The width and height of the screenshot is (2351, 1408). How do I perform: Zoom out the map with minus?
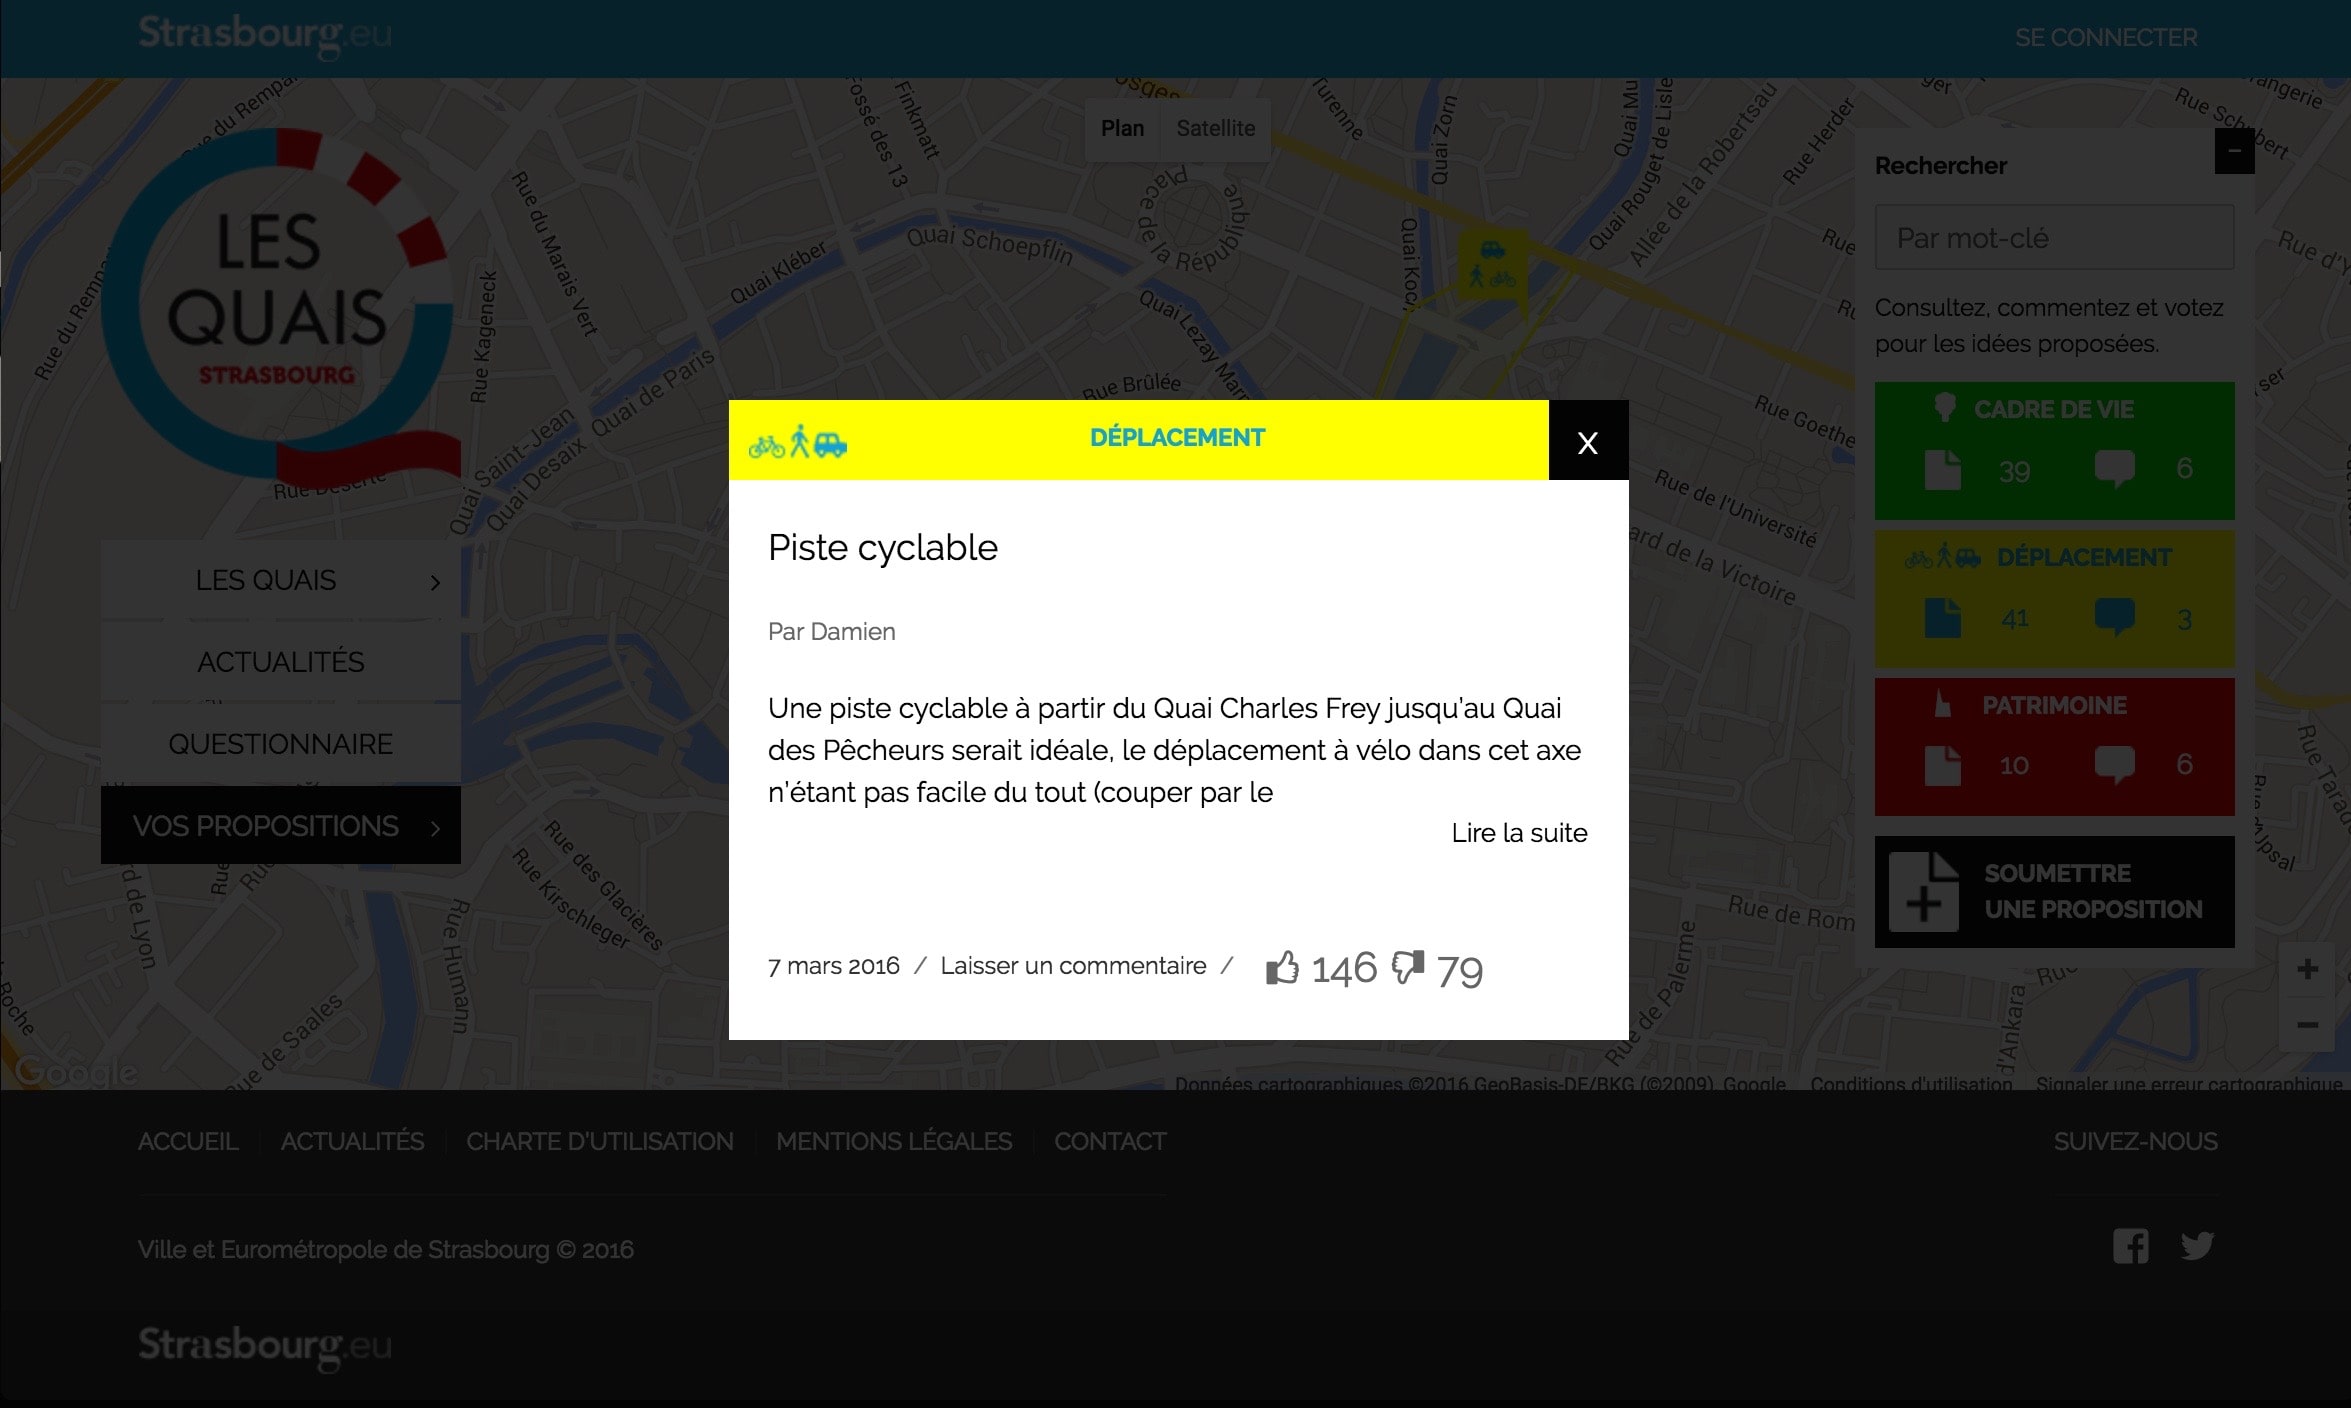click(2307, 1025)
